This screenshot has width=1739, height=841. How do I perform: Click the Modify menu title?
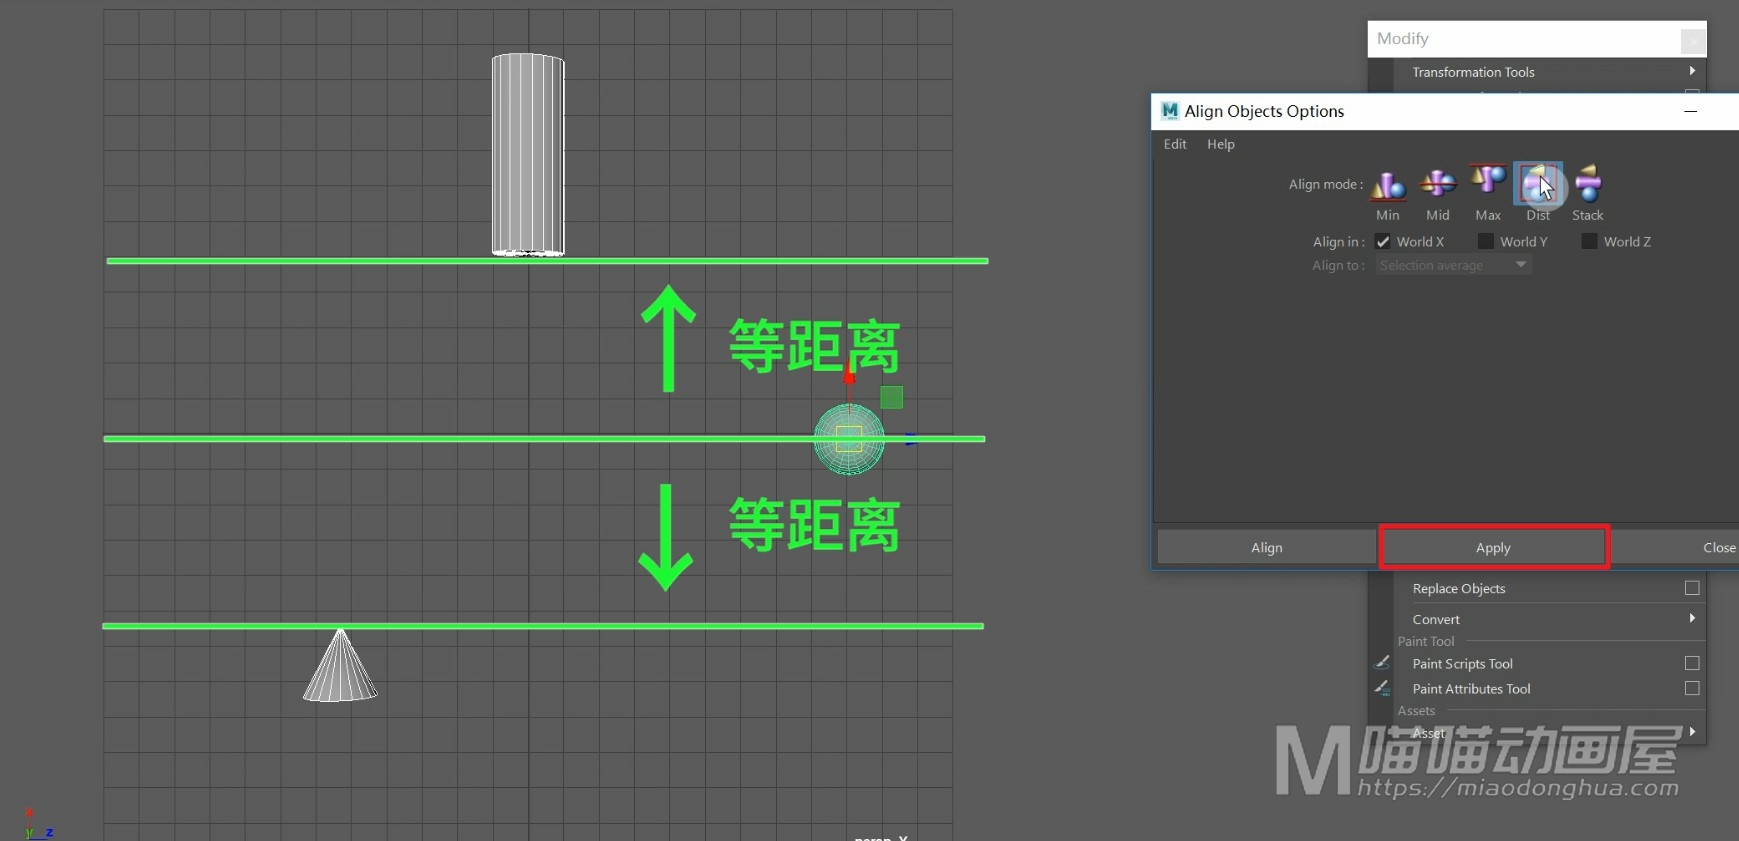click(x=1403, y=39)
